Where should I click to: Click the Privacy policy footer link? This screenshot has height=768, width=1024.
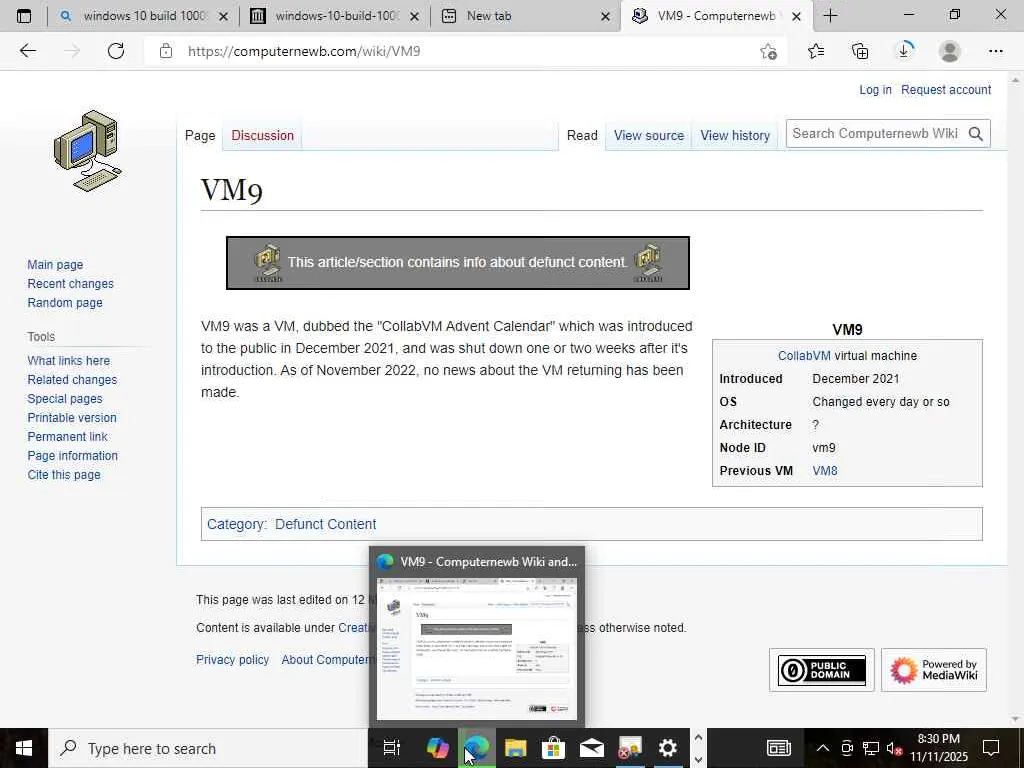point(232,660)
